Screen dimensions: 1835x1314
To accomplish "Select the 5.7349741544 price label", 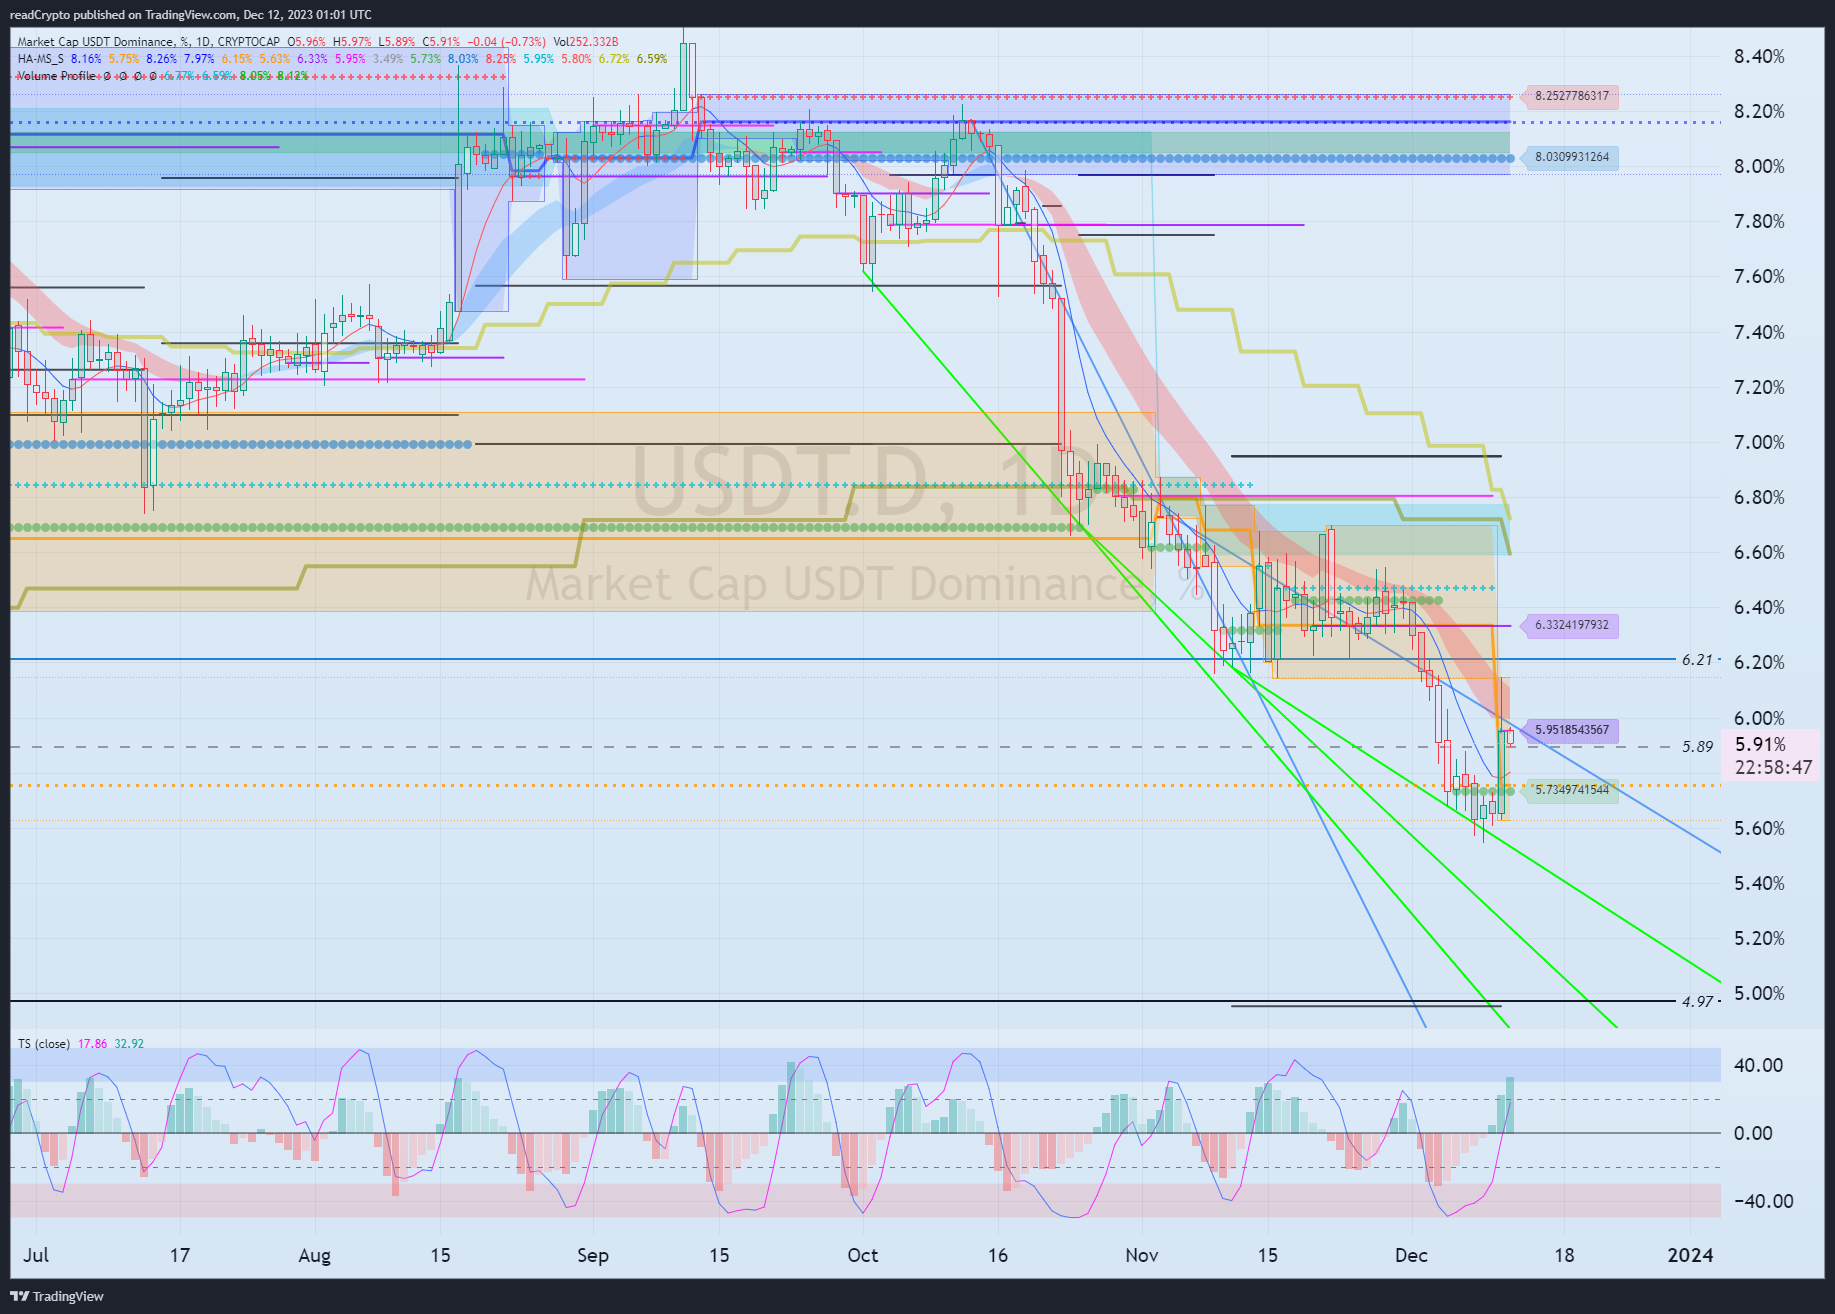I will (1572, 790).
